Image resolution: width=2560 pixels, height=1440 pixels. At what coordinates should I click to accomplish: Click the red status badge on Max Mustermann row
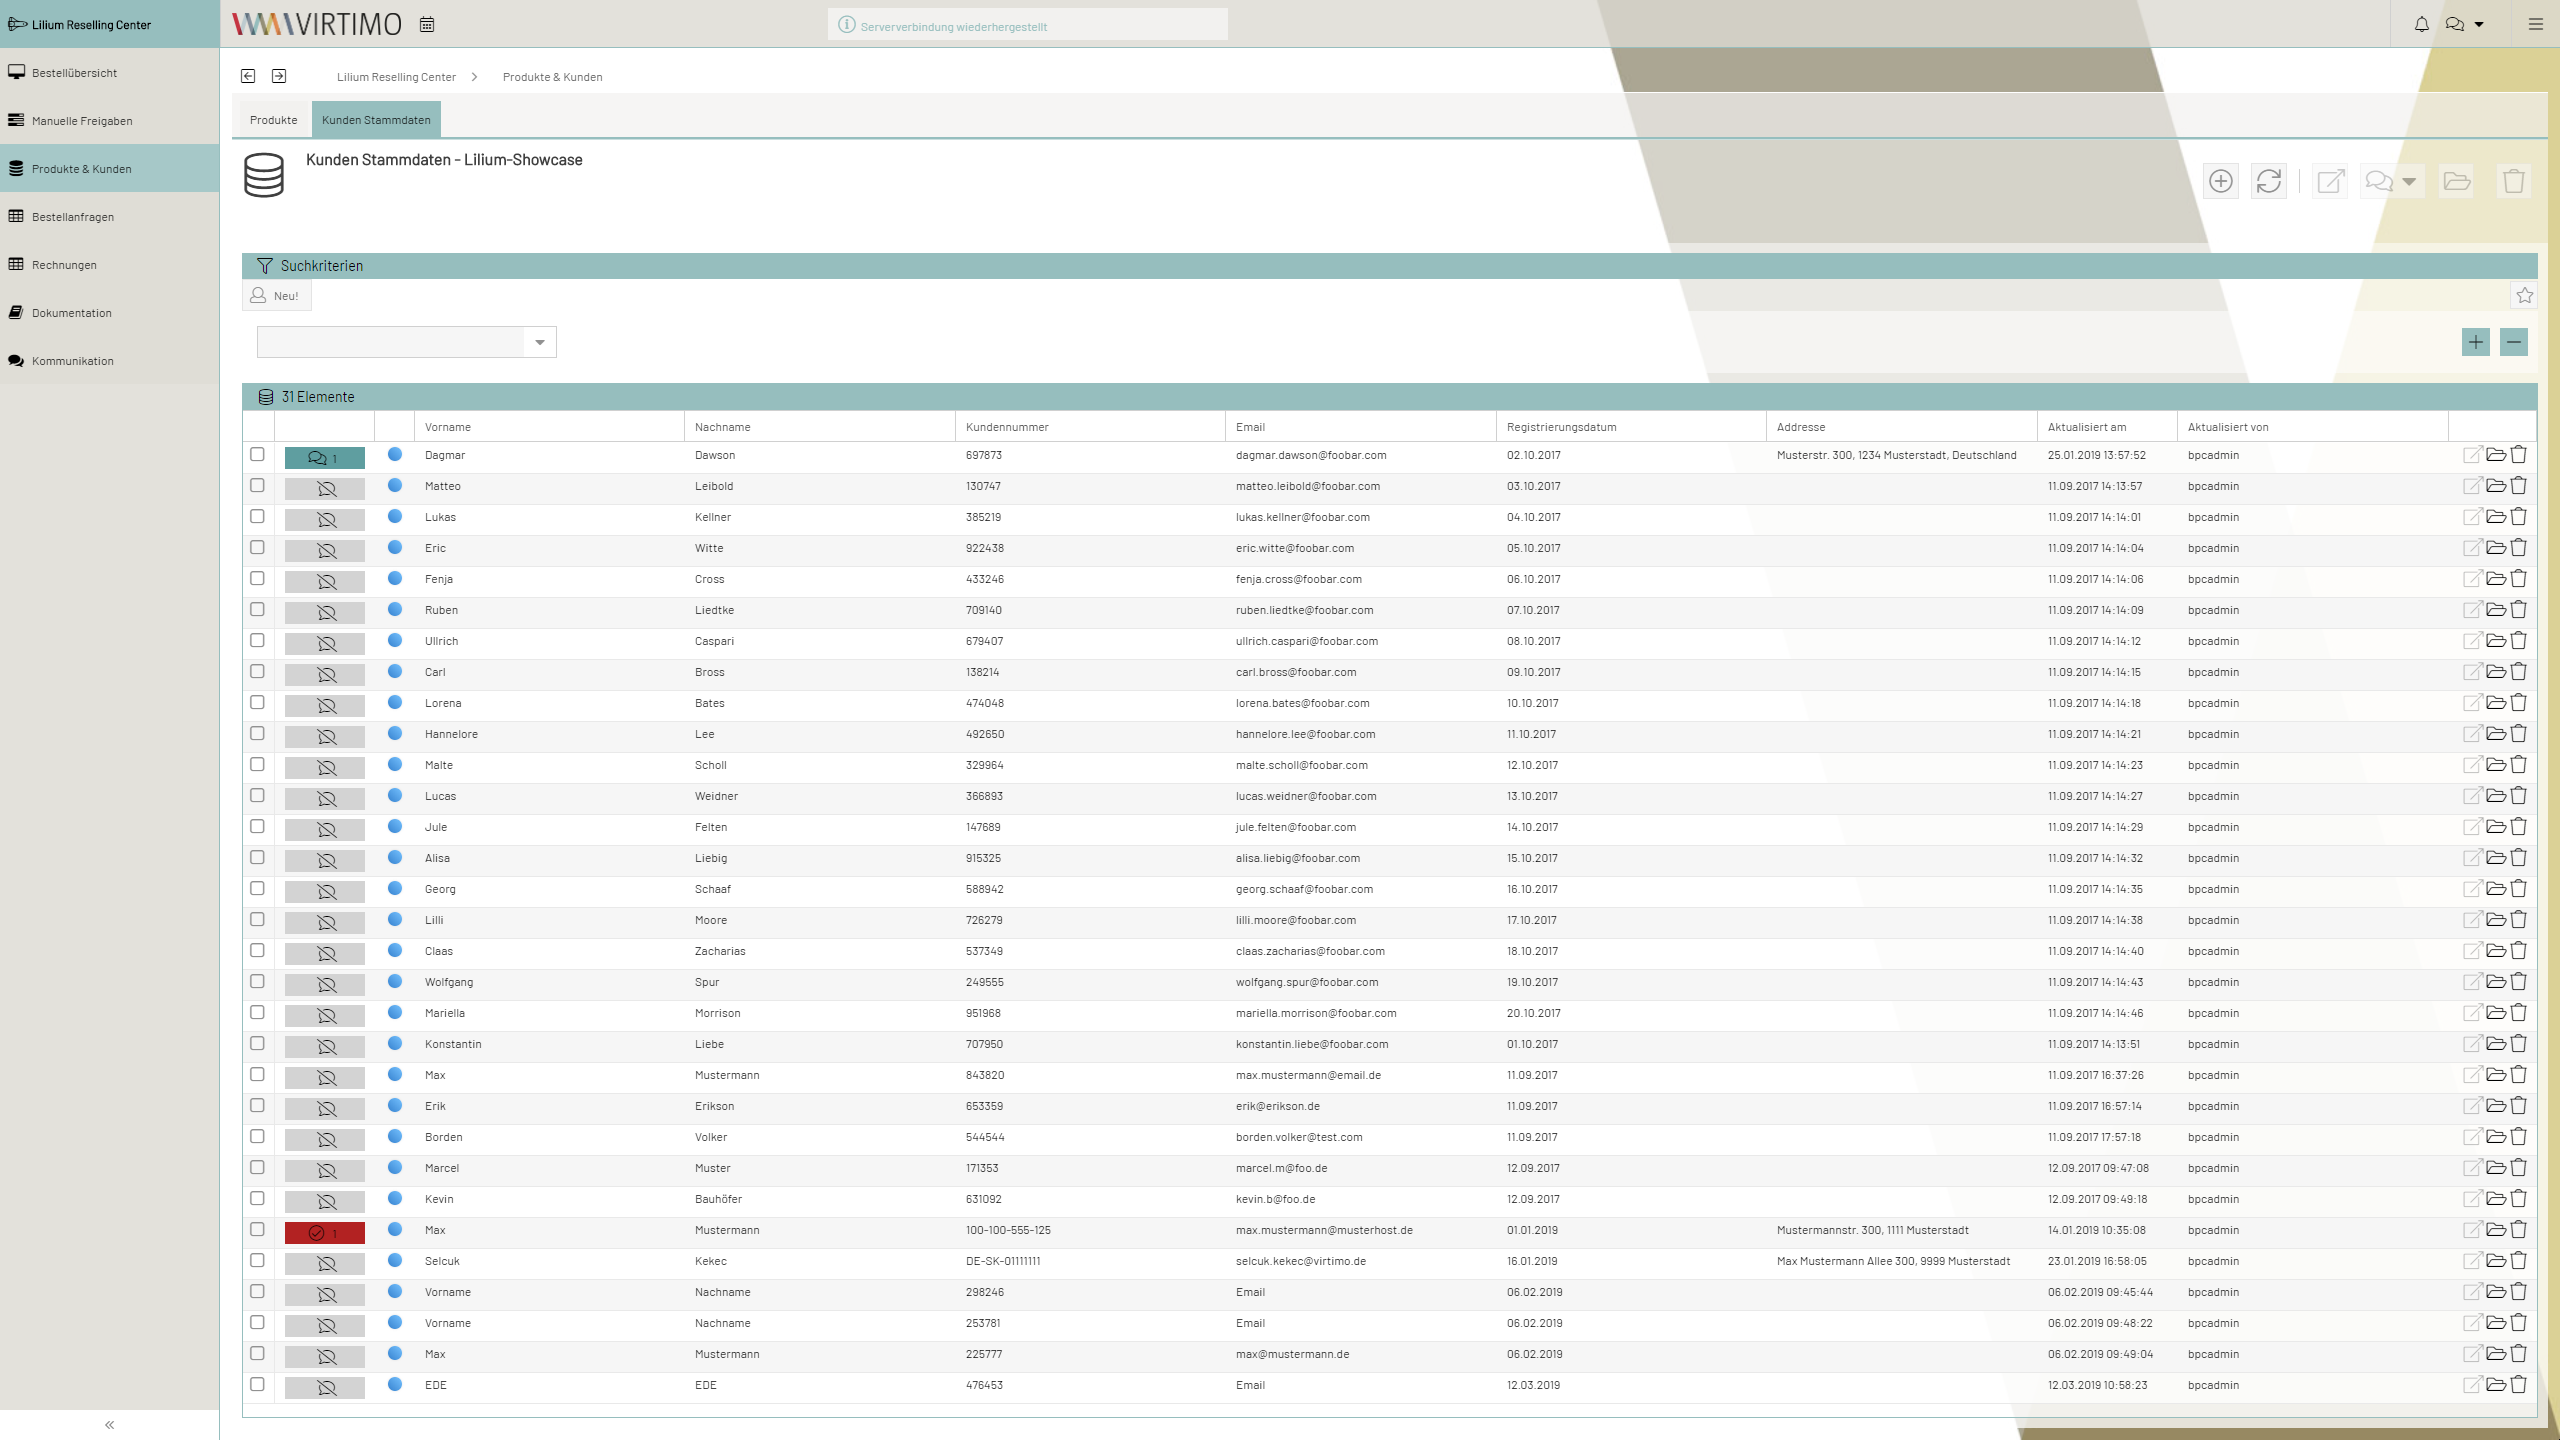click(x=325, y=1233)
